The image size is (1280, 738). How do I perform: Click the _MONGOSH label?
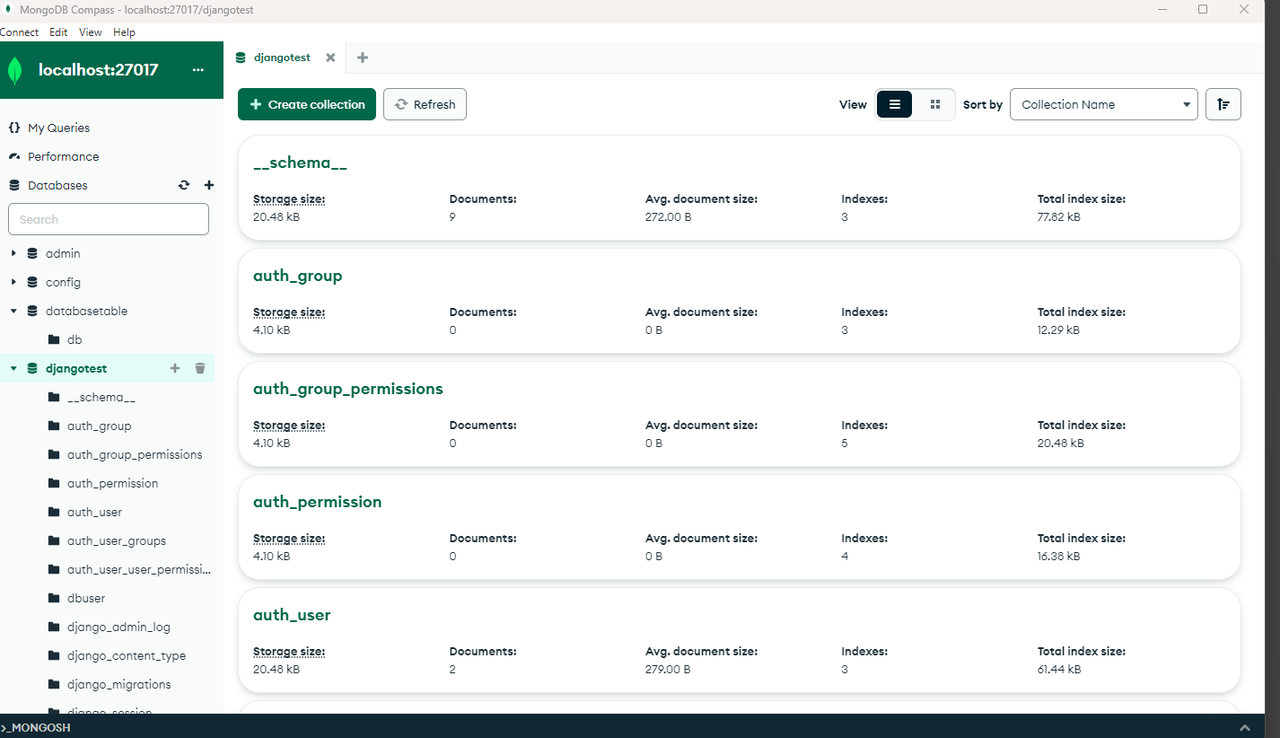pyautogui.click(x=36, y=727)
